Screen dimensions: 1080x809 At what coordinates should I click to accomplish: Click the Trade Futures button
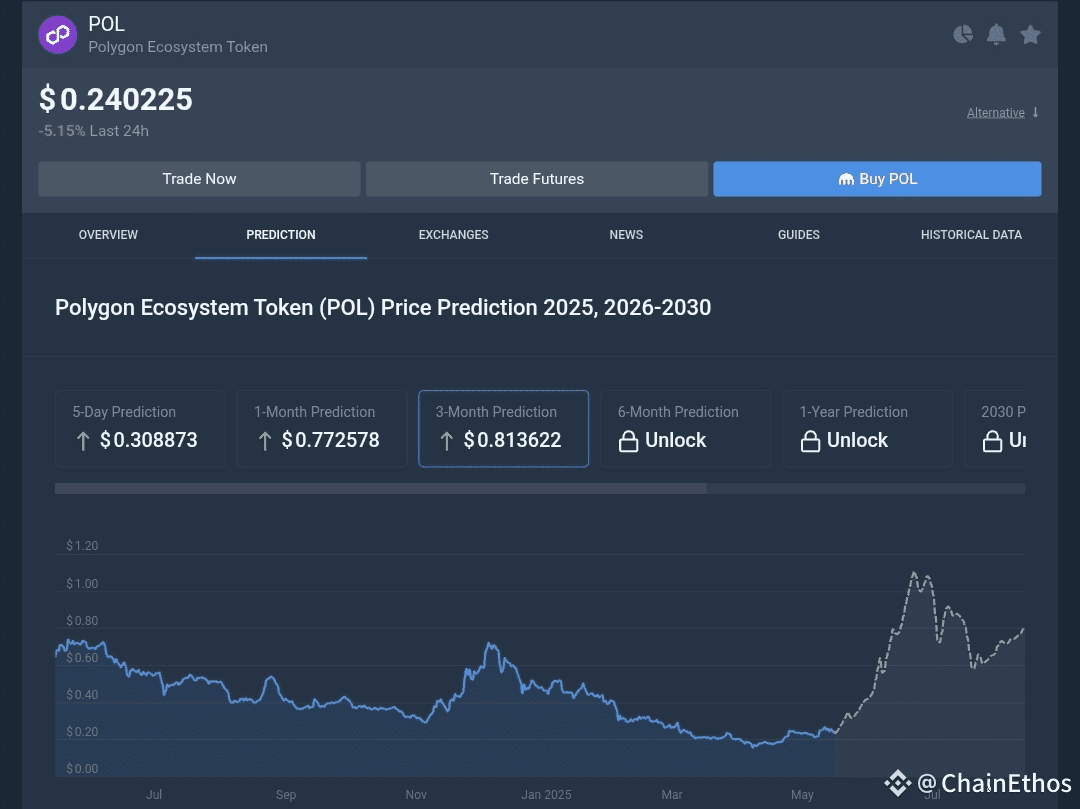pos(537,179)
